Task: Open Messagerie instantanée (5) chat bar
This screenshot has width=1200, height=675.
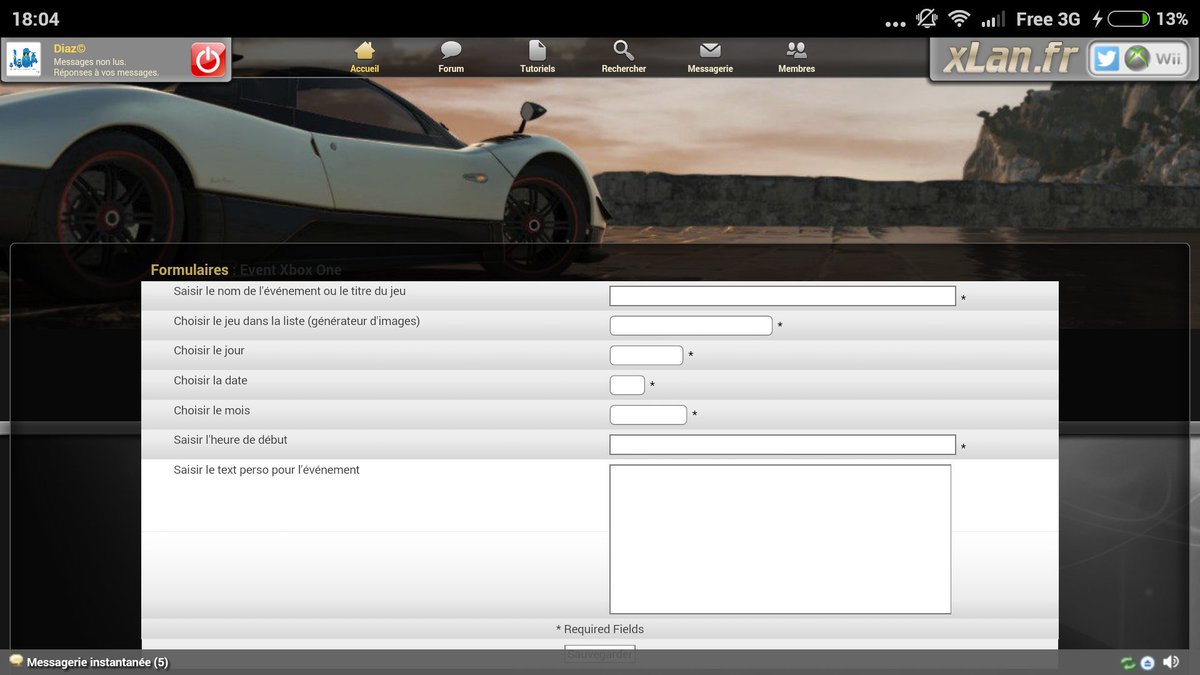Action: click(x=97, y=662)
